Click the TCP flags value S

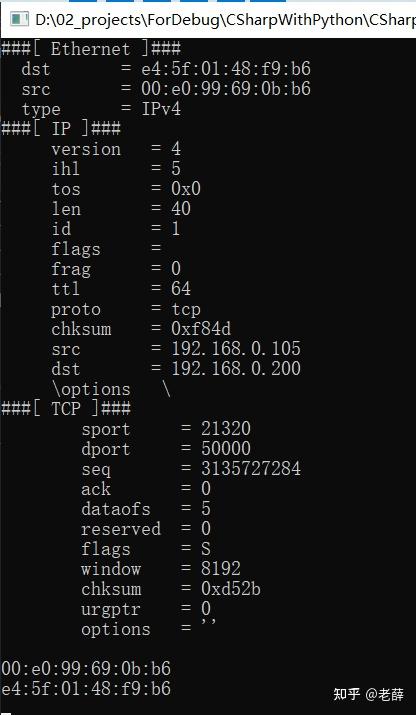coord(206,549)
